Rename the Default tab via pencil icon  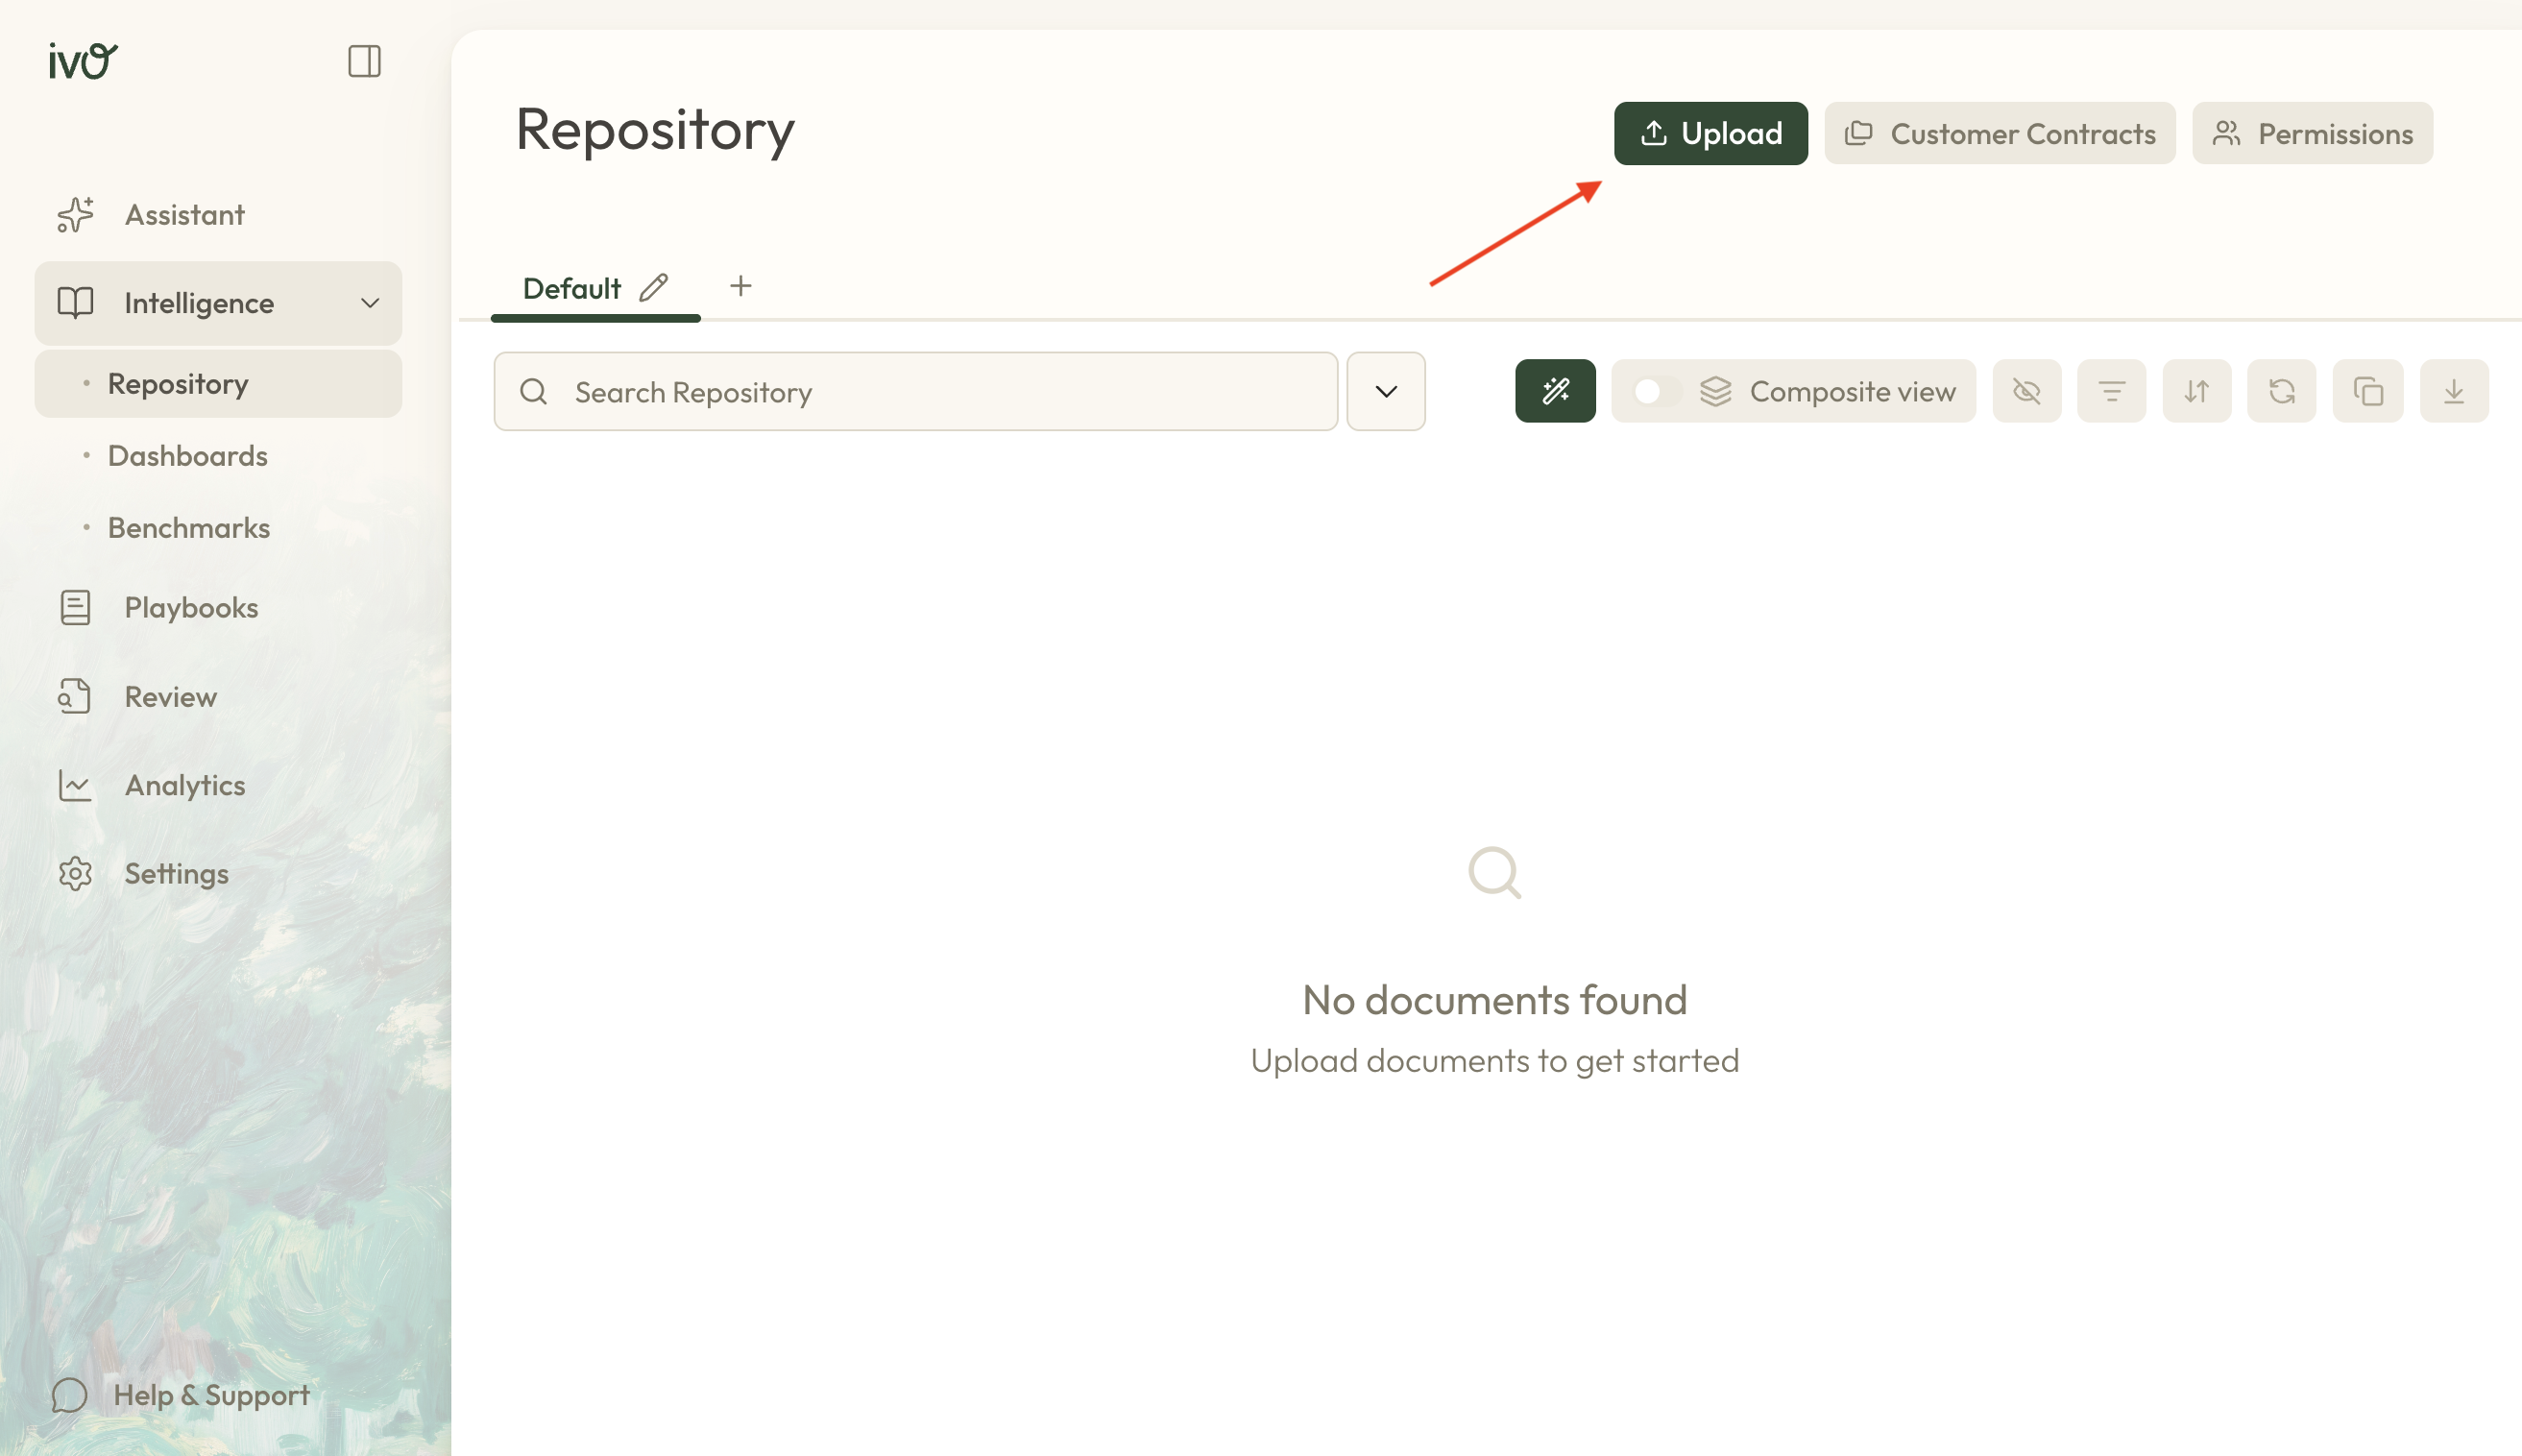click(x=653, y=288)
